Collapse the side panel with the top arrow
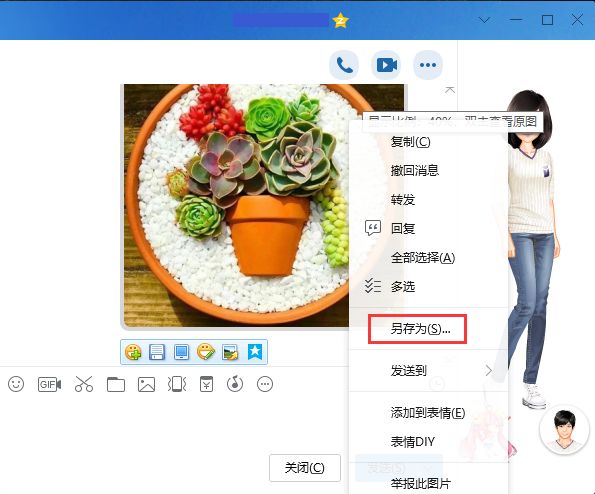Viewport: 595px width, 494px height. point(450,90)
